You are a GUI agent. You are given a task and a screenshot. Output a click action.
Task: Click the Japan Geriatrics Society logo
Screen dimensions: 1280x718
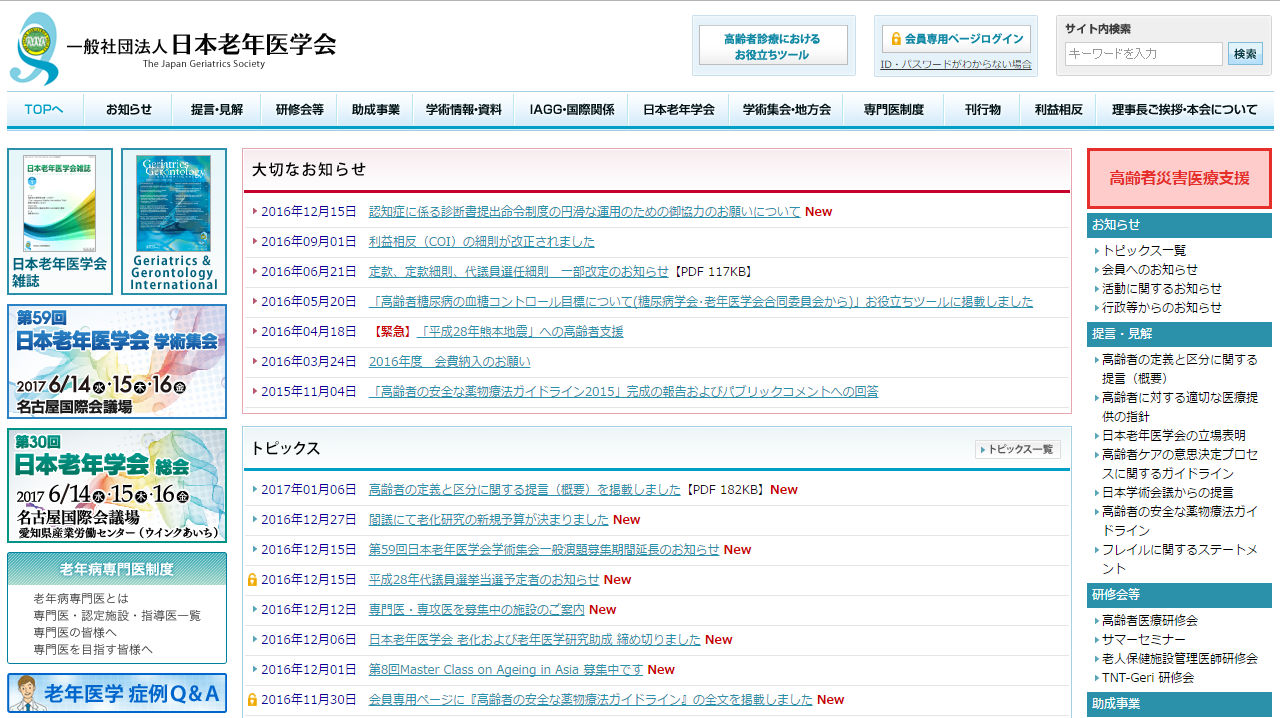pos(172,48)
